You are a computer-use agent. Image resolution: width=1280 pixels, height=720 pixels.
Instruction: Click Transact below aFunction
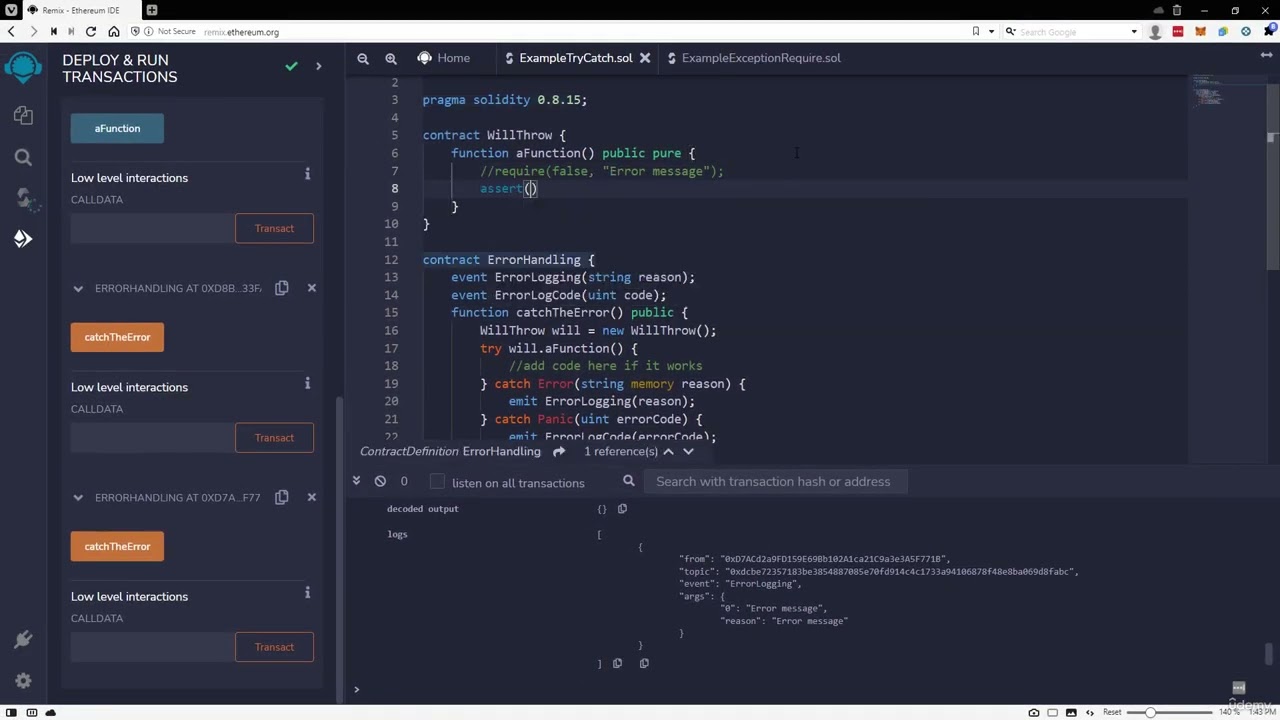coord(274,228)
